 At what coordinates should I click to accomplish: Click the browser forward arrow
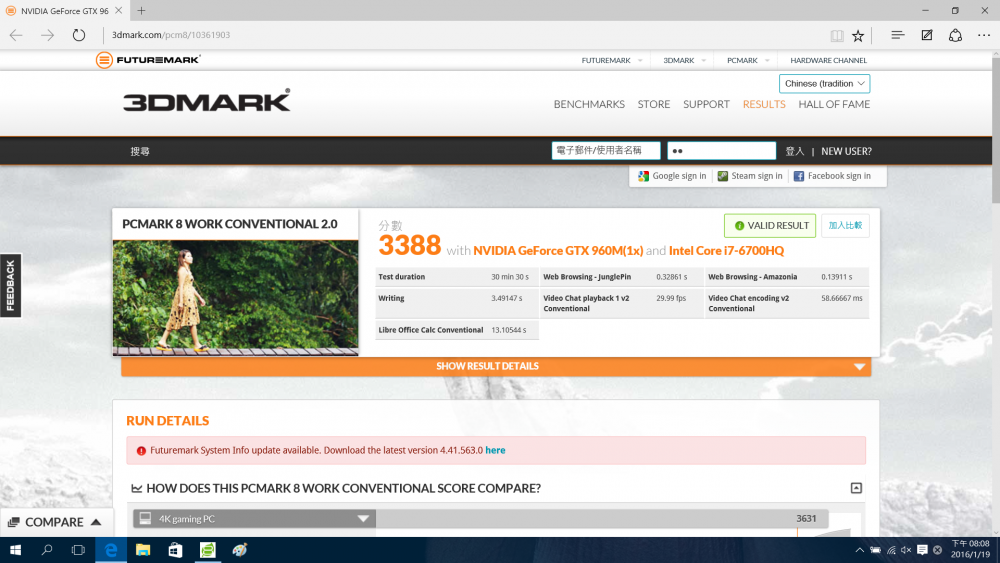pos(47,35)
